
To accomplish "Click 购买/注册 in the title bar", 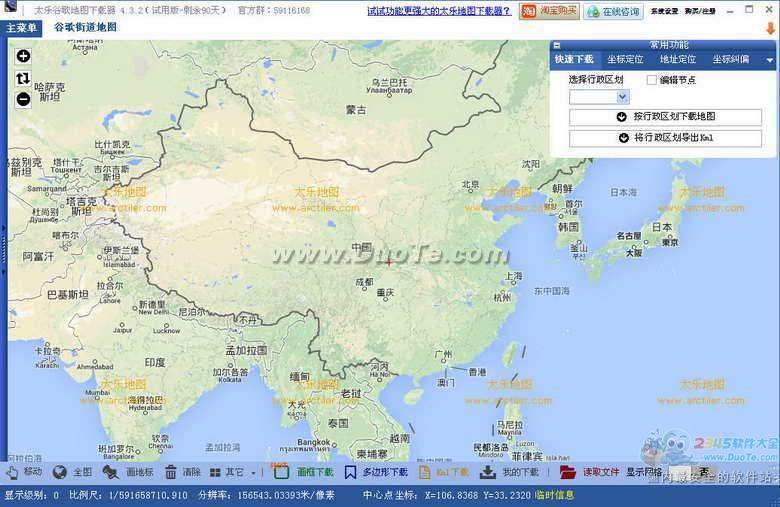I will click(700, 11).
